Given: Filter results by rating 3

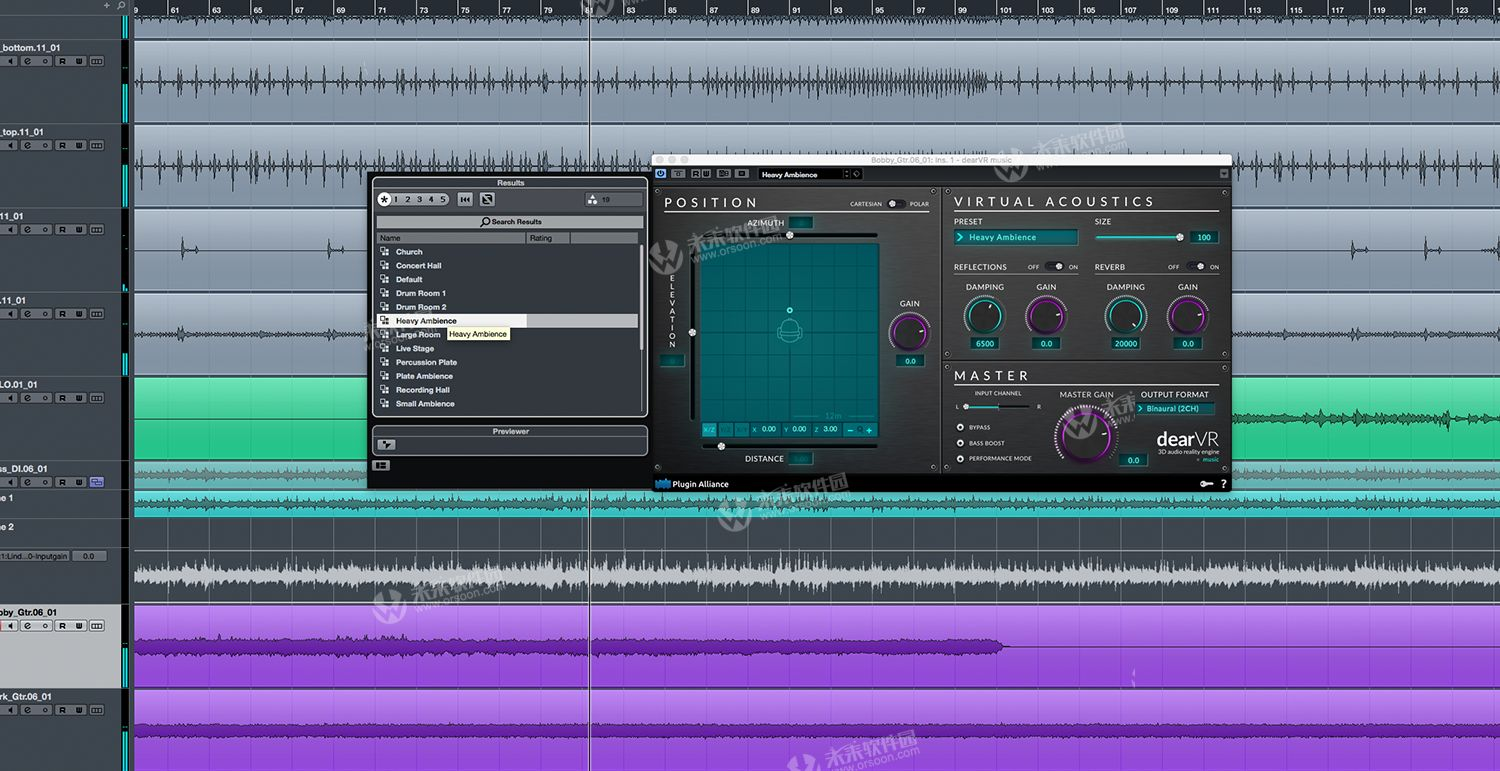Looking at the screenshot, I should point(419,199).
